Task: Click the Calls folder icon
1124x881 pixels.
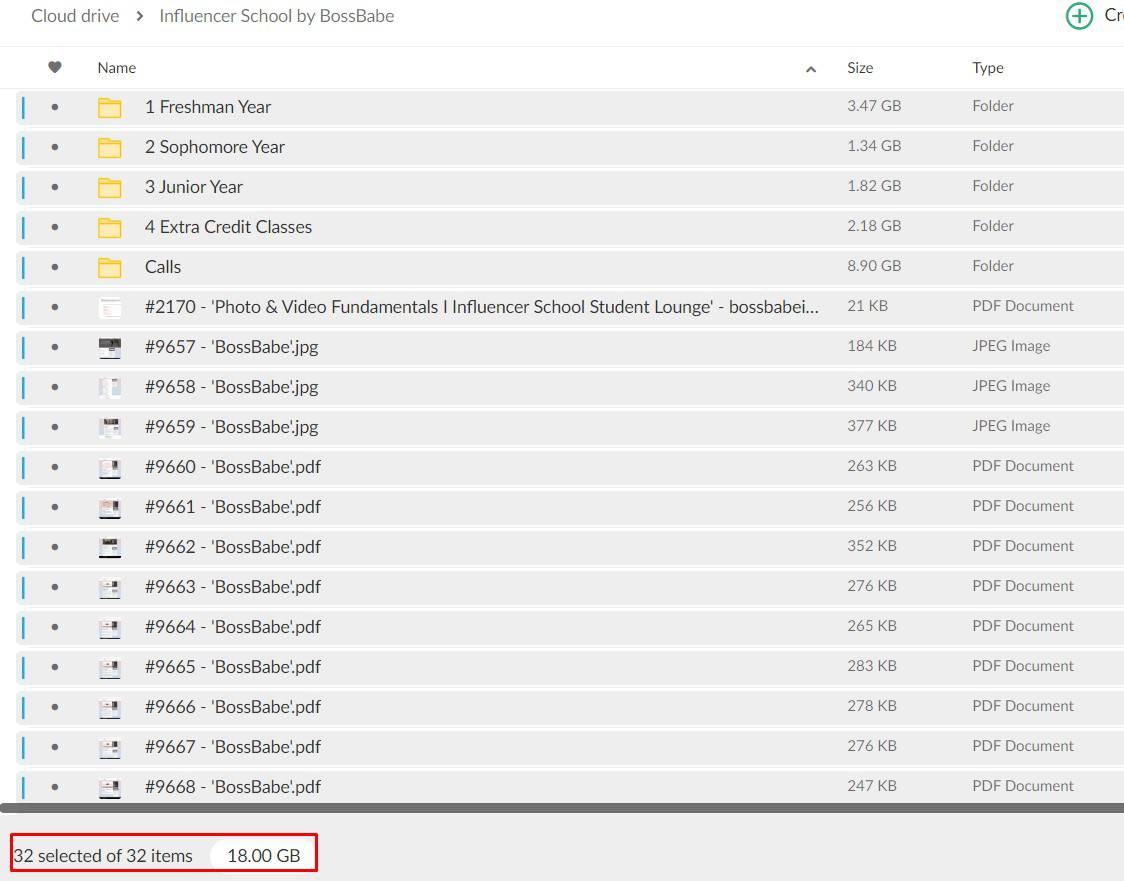Action: click(x=110, y=268)
